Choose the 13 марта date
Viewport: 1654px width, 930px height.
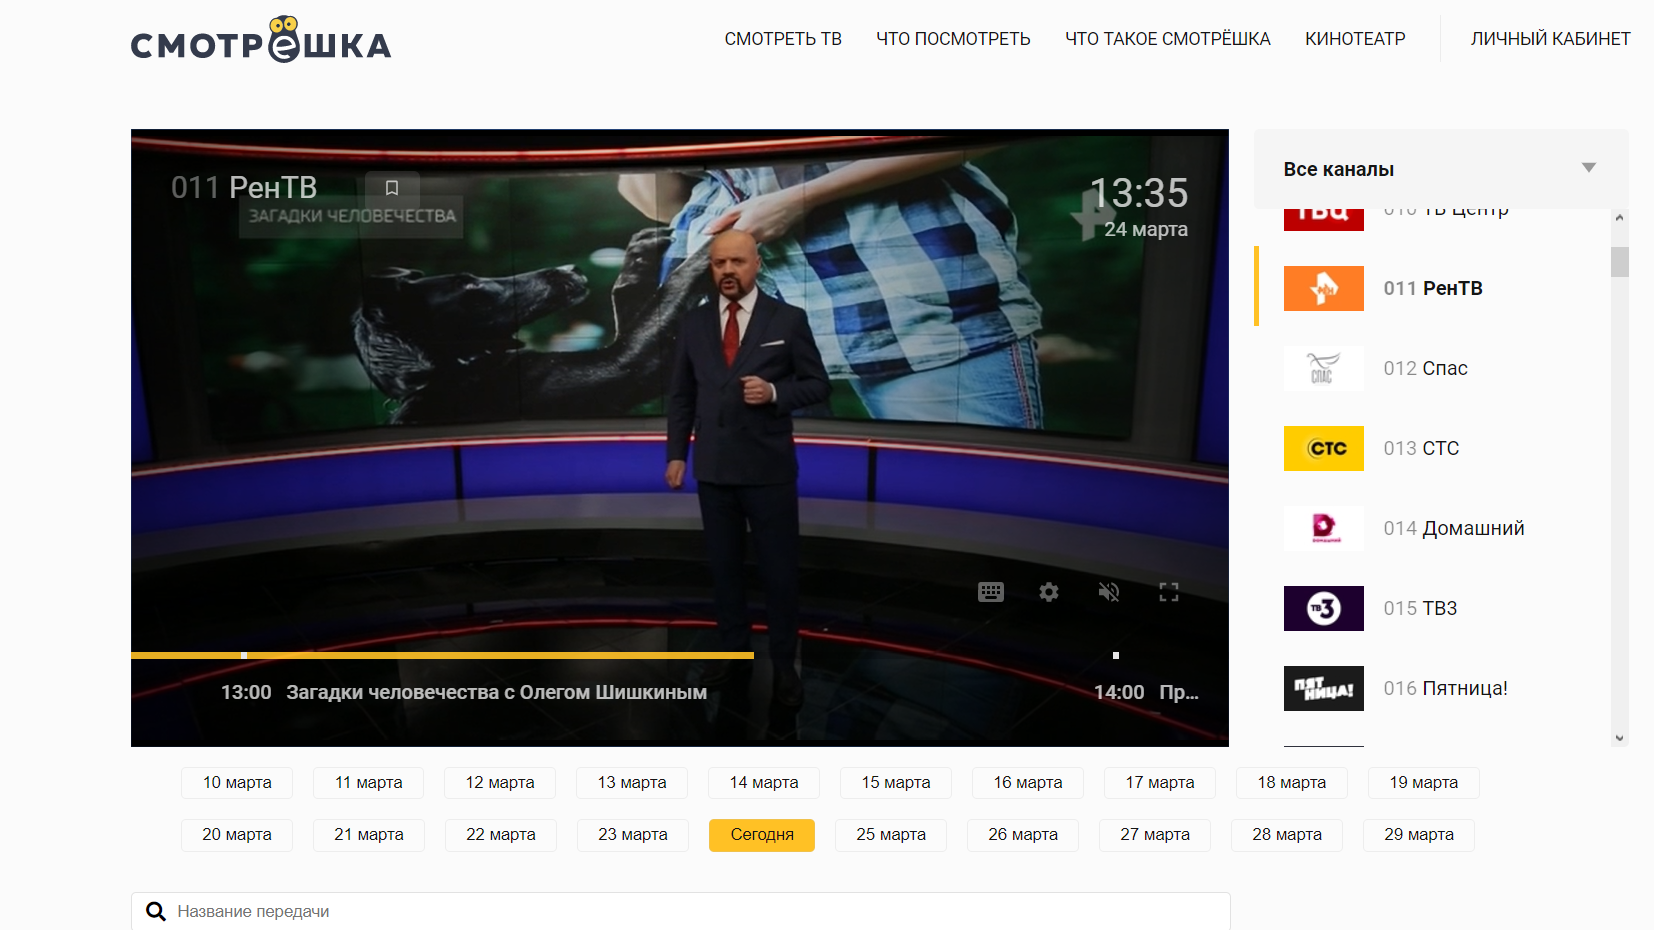point(632,783)
